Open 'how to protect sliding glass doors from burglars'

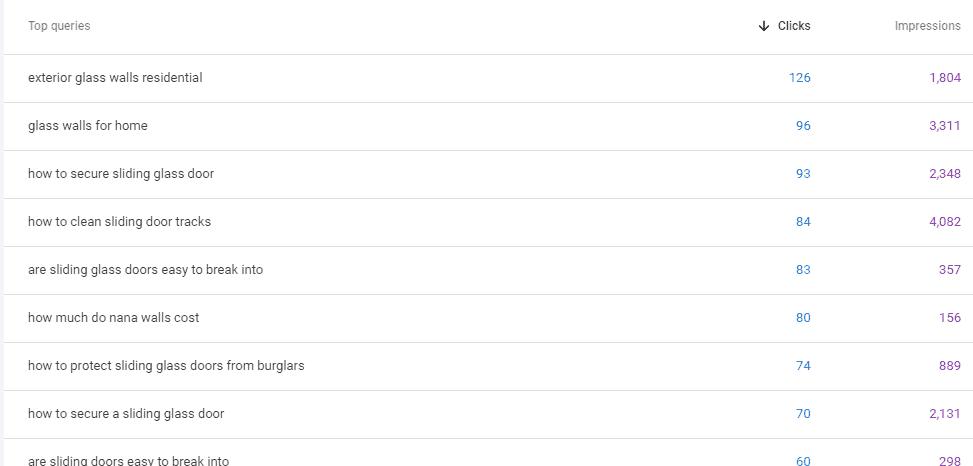166,365
